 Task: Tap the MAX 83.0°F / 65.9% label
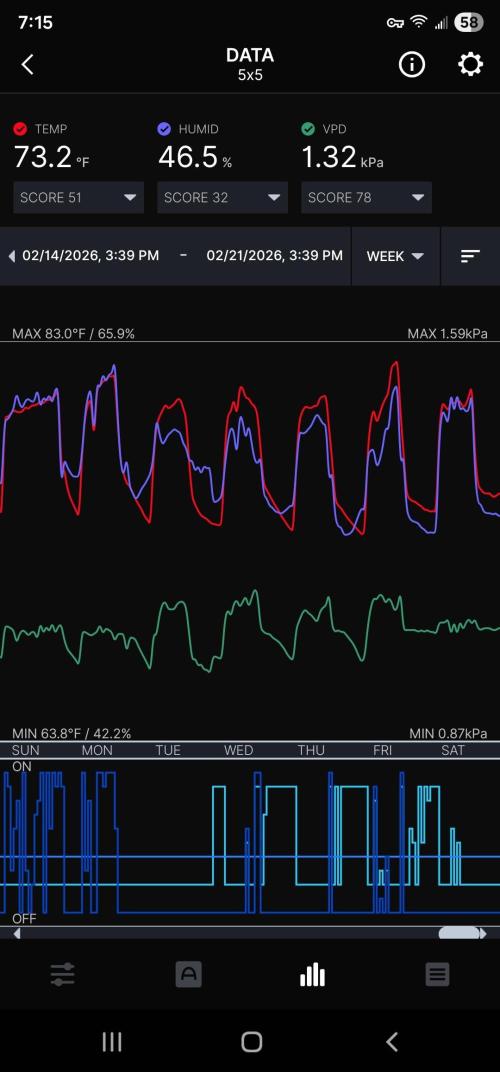pyautogui.click(x=73, y=334)
